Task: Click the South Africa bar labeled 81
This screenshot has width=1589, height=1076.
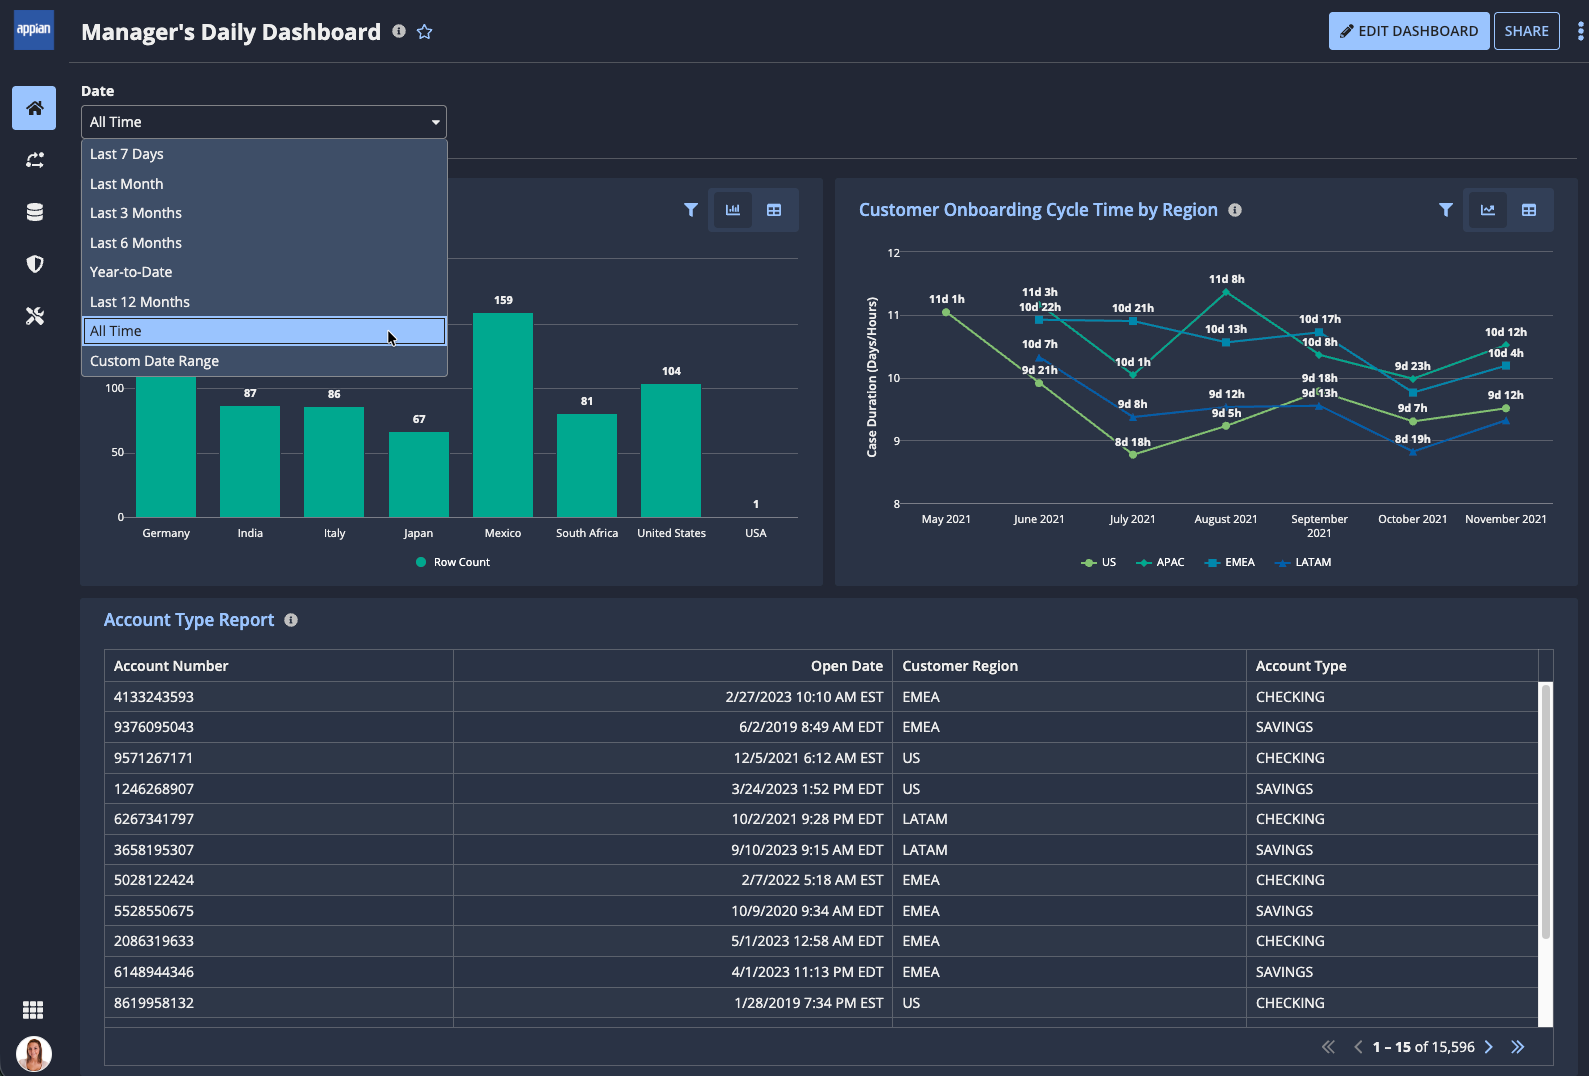Action: point(587,465)
